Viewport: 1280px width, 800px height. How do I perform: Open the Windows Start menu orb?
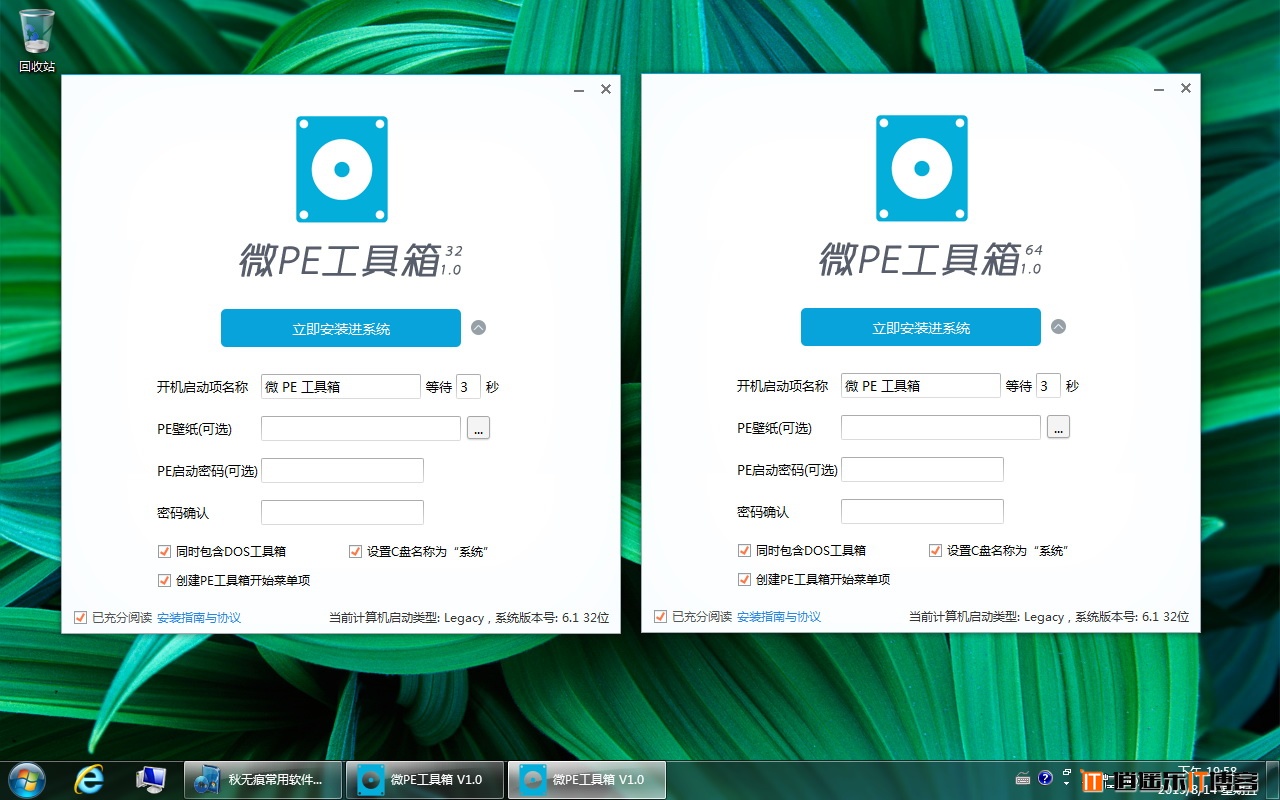[25, 780]
